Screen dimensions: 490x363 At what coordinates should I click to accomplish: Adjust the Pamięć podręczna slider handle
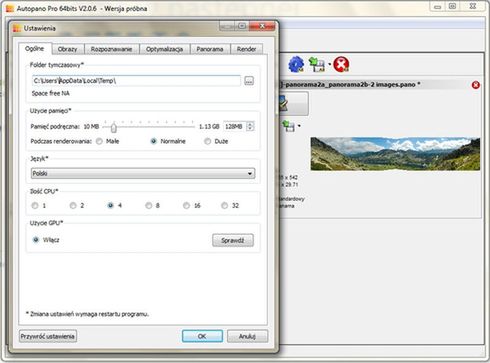[x=114, y=127]
